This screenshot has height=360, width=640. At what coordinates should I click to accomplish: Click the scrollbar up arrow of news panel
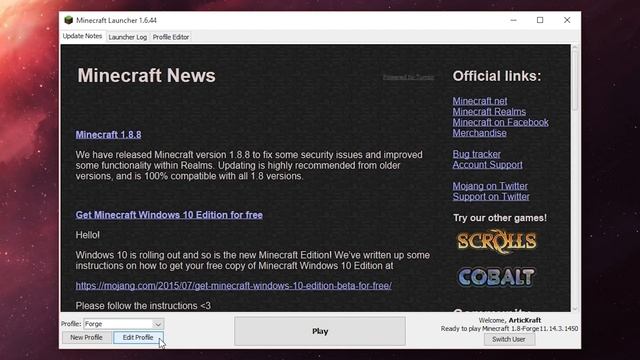click(575, 48)
